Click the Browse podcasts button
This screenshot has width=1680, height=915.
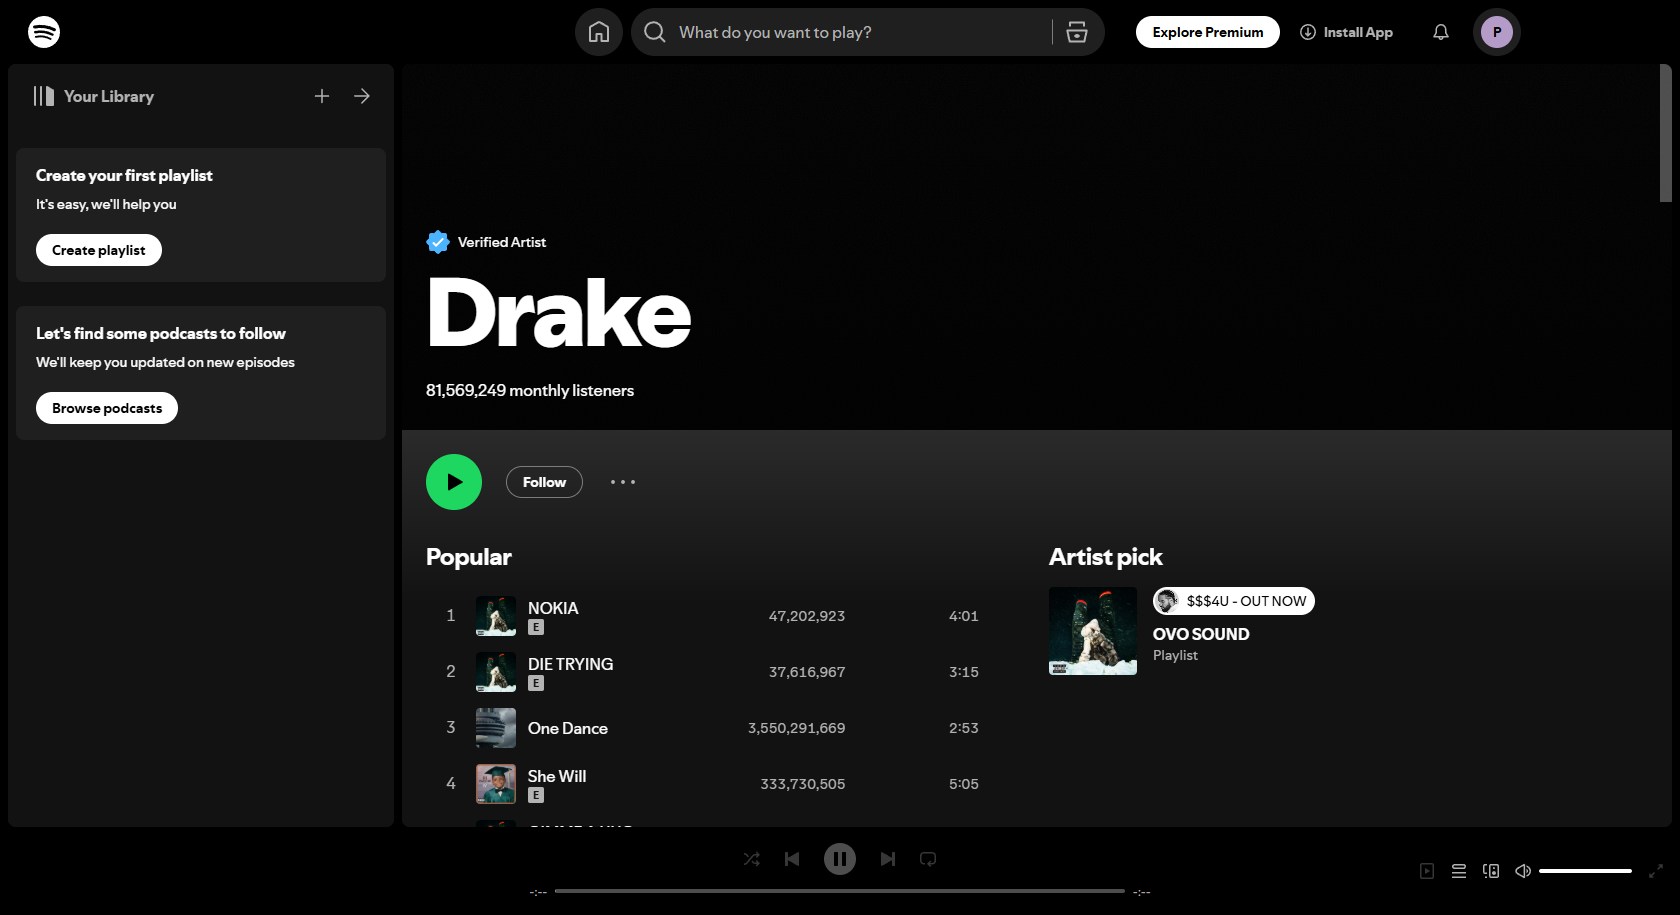(x=107, y=408)
